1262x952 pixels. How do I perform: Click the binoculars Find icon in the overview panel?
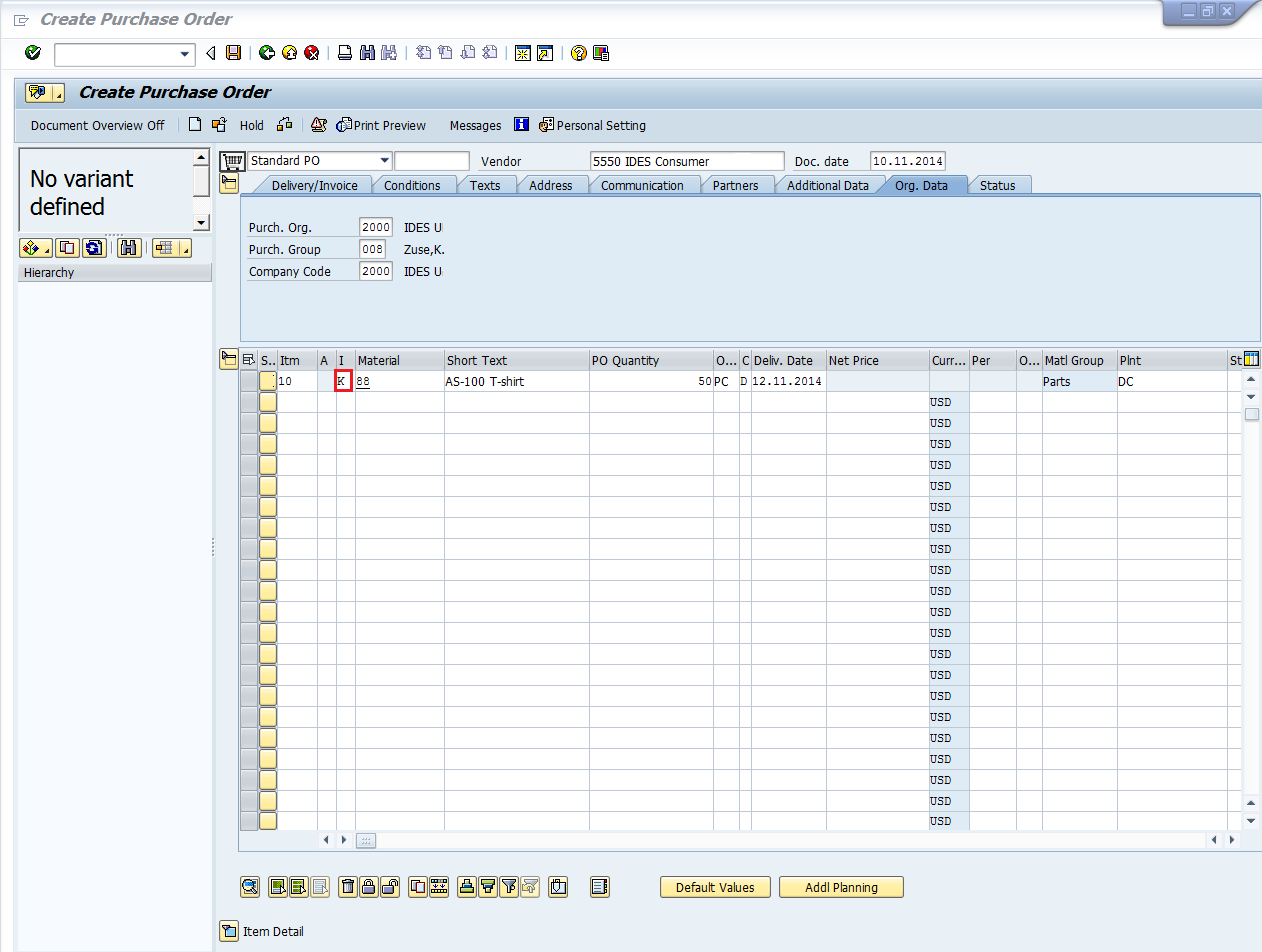tap(129, 248)
